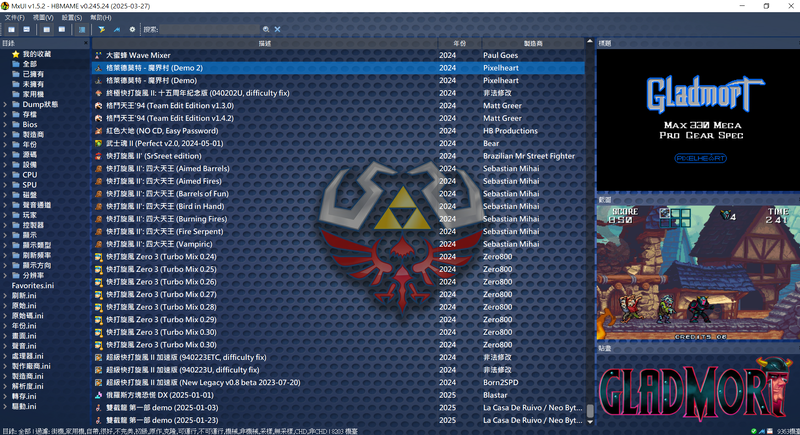Open the 視圖(V) menu

pos(43,17)
